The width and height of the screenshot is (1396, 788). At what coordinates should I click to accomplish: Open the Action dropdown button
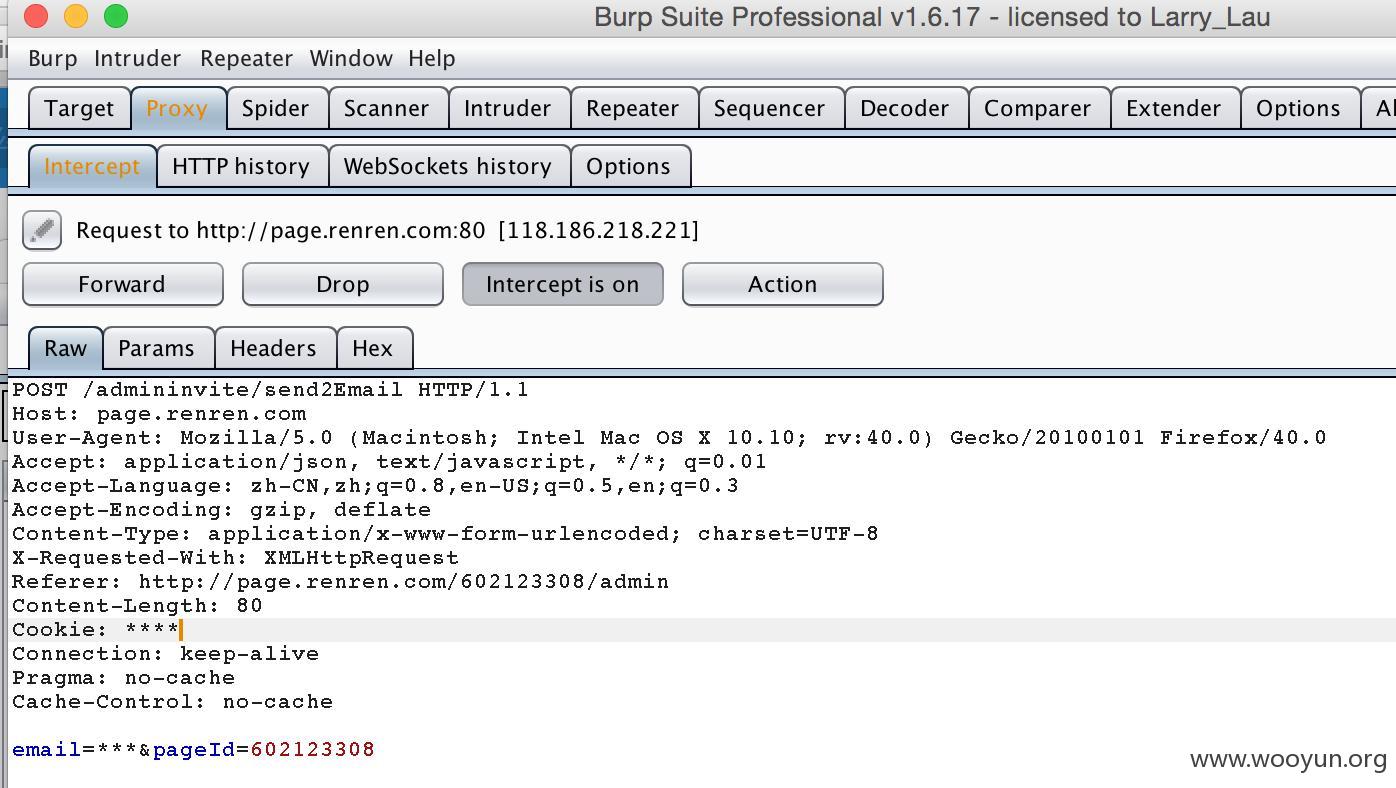782,284
